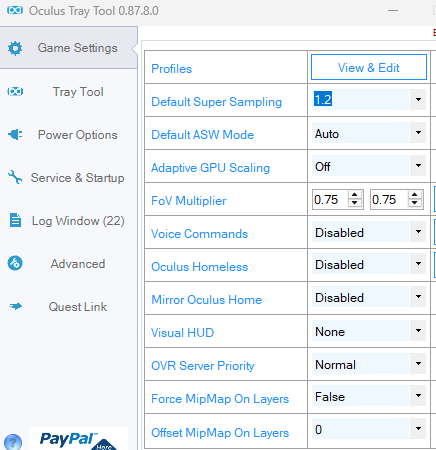Expand Default Super Sampling dropdown
Image resolution: width=436 pixels, height=450 pixels.
click(x=418, y=100)
